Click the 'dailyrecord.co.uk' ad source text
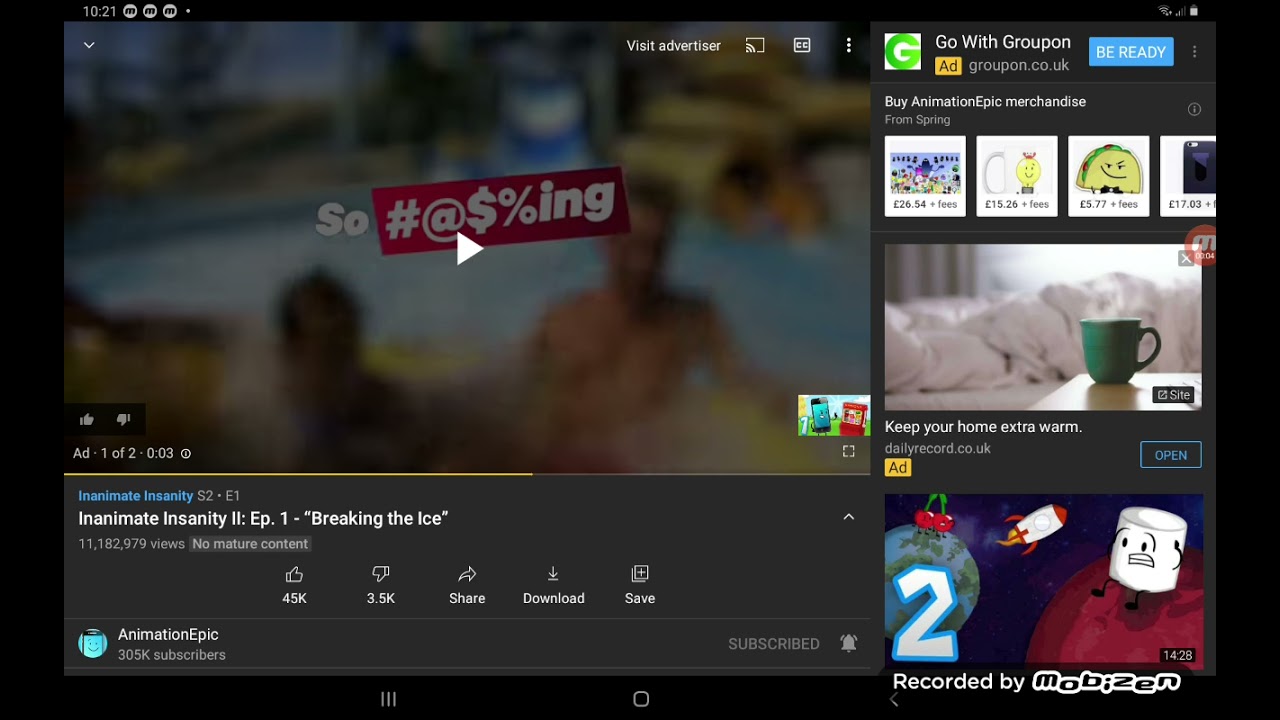The width and height of the screenshot is (1280, 720). [938, 448]
